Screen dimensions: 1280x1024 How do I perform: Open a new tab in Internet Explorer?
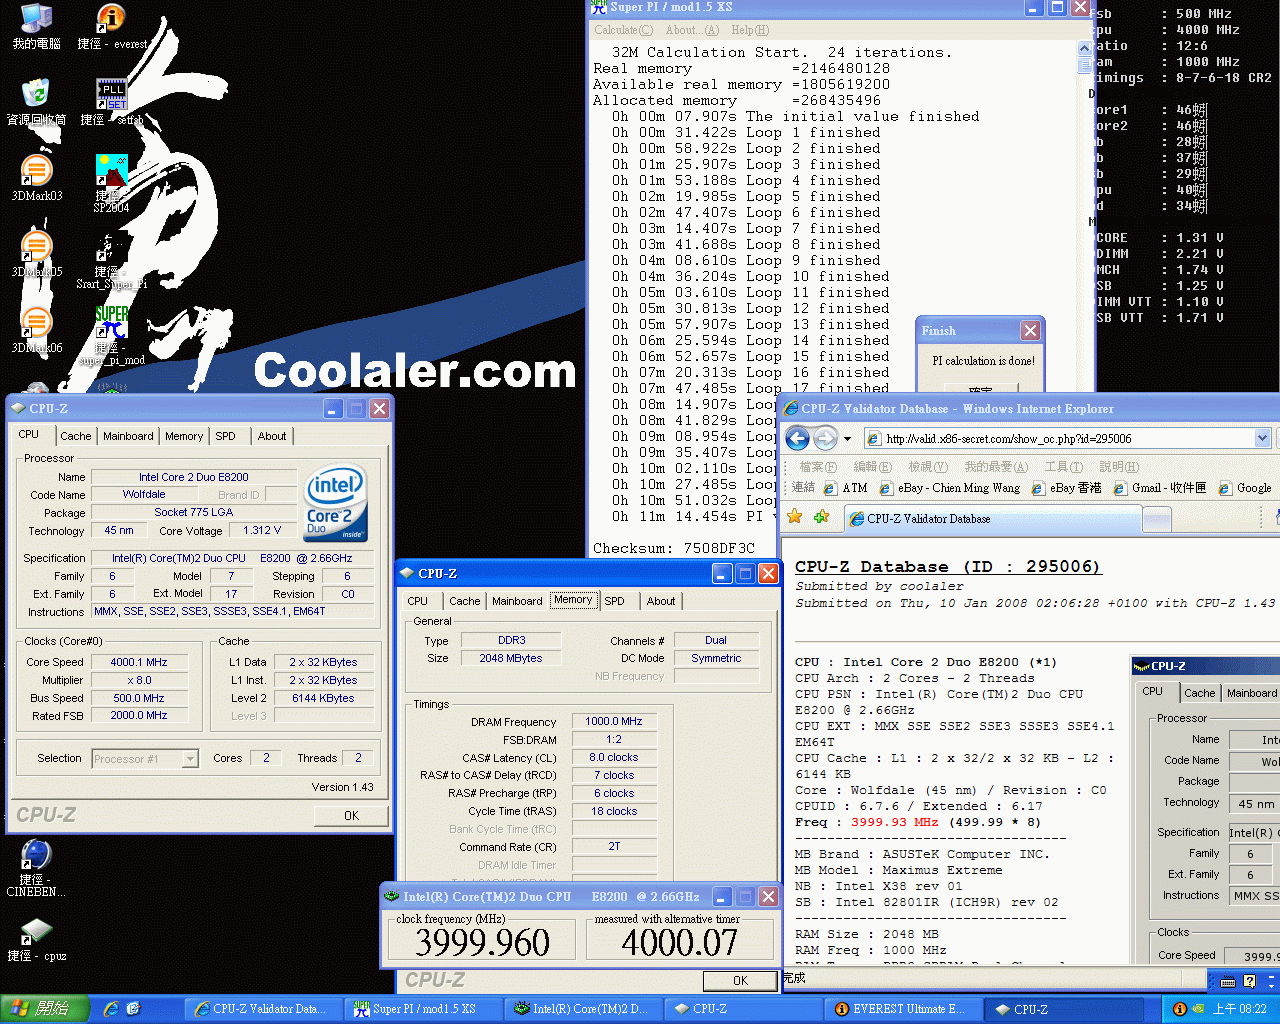tap(1157, 519)
